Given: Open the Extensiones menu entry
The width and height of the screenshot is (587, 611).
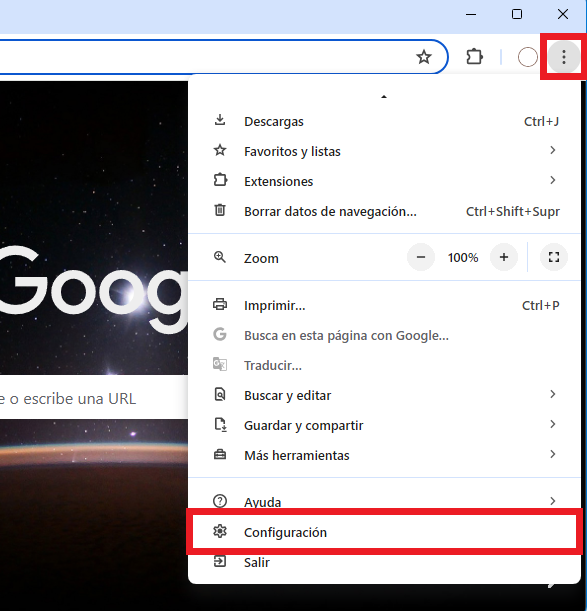Looking at the screenshot, I should pos(384,181).
